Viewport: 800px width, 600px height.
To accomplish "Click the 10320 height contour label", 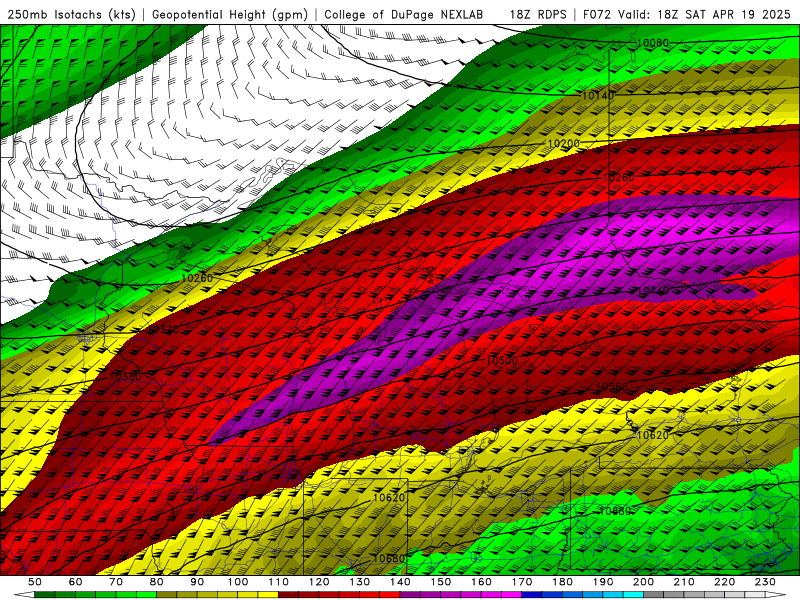I will click(164, 330).
